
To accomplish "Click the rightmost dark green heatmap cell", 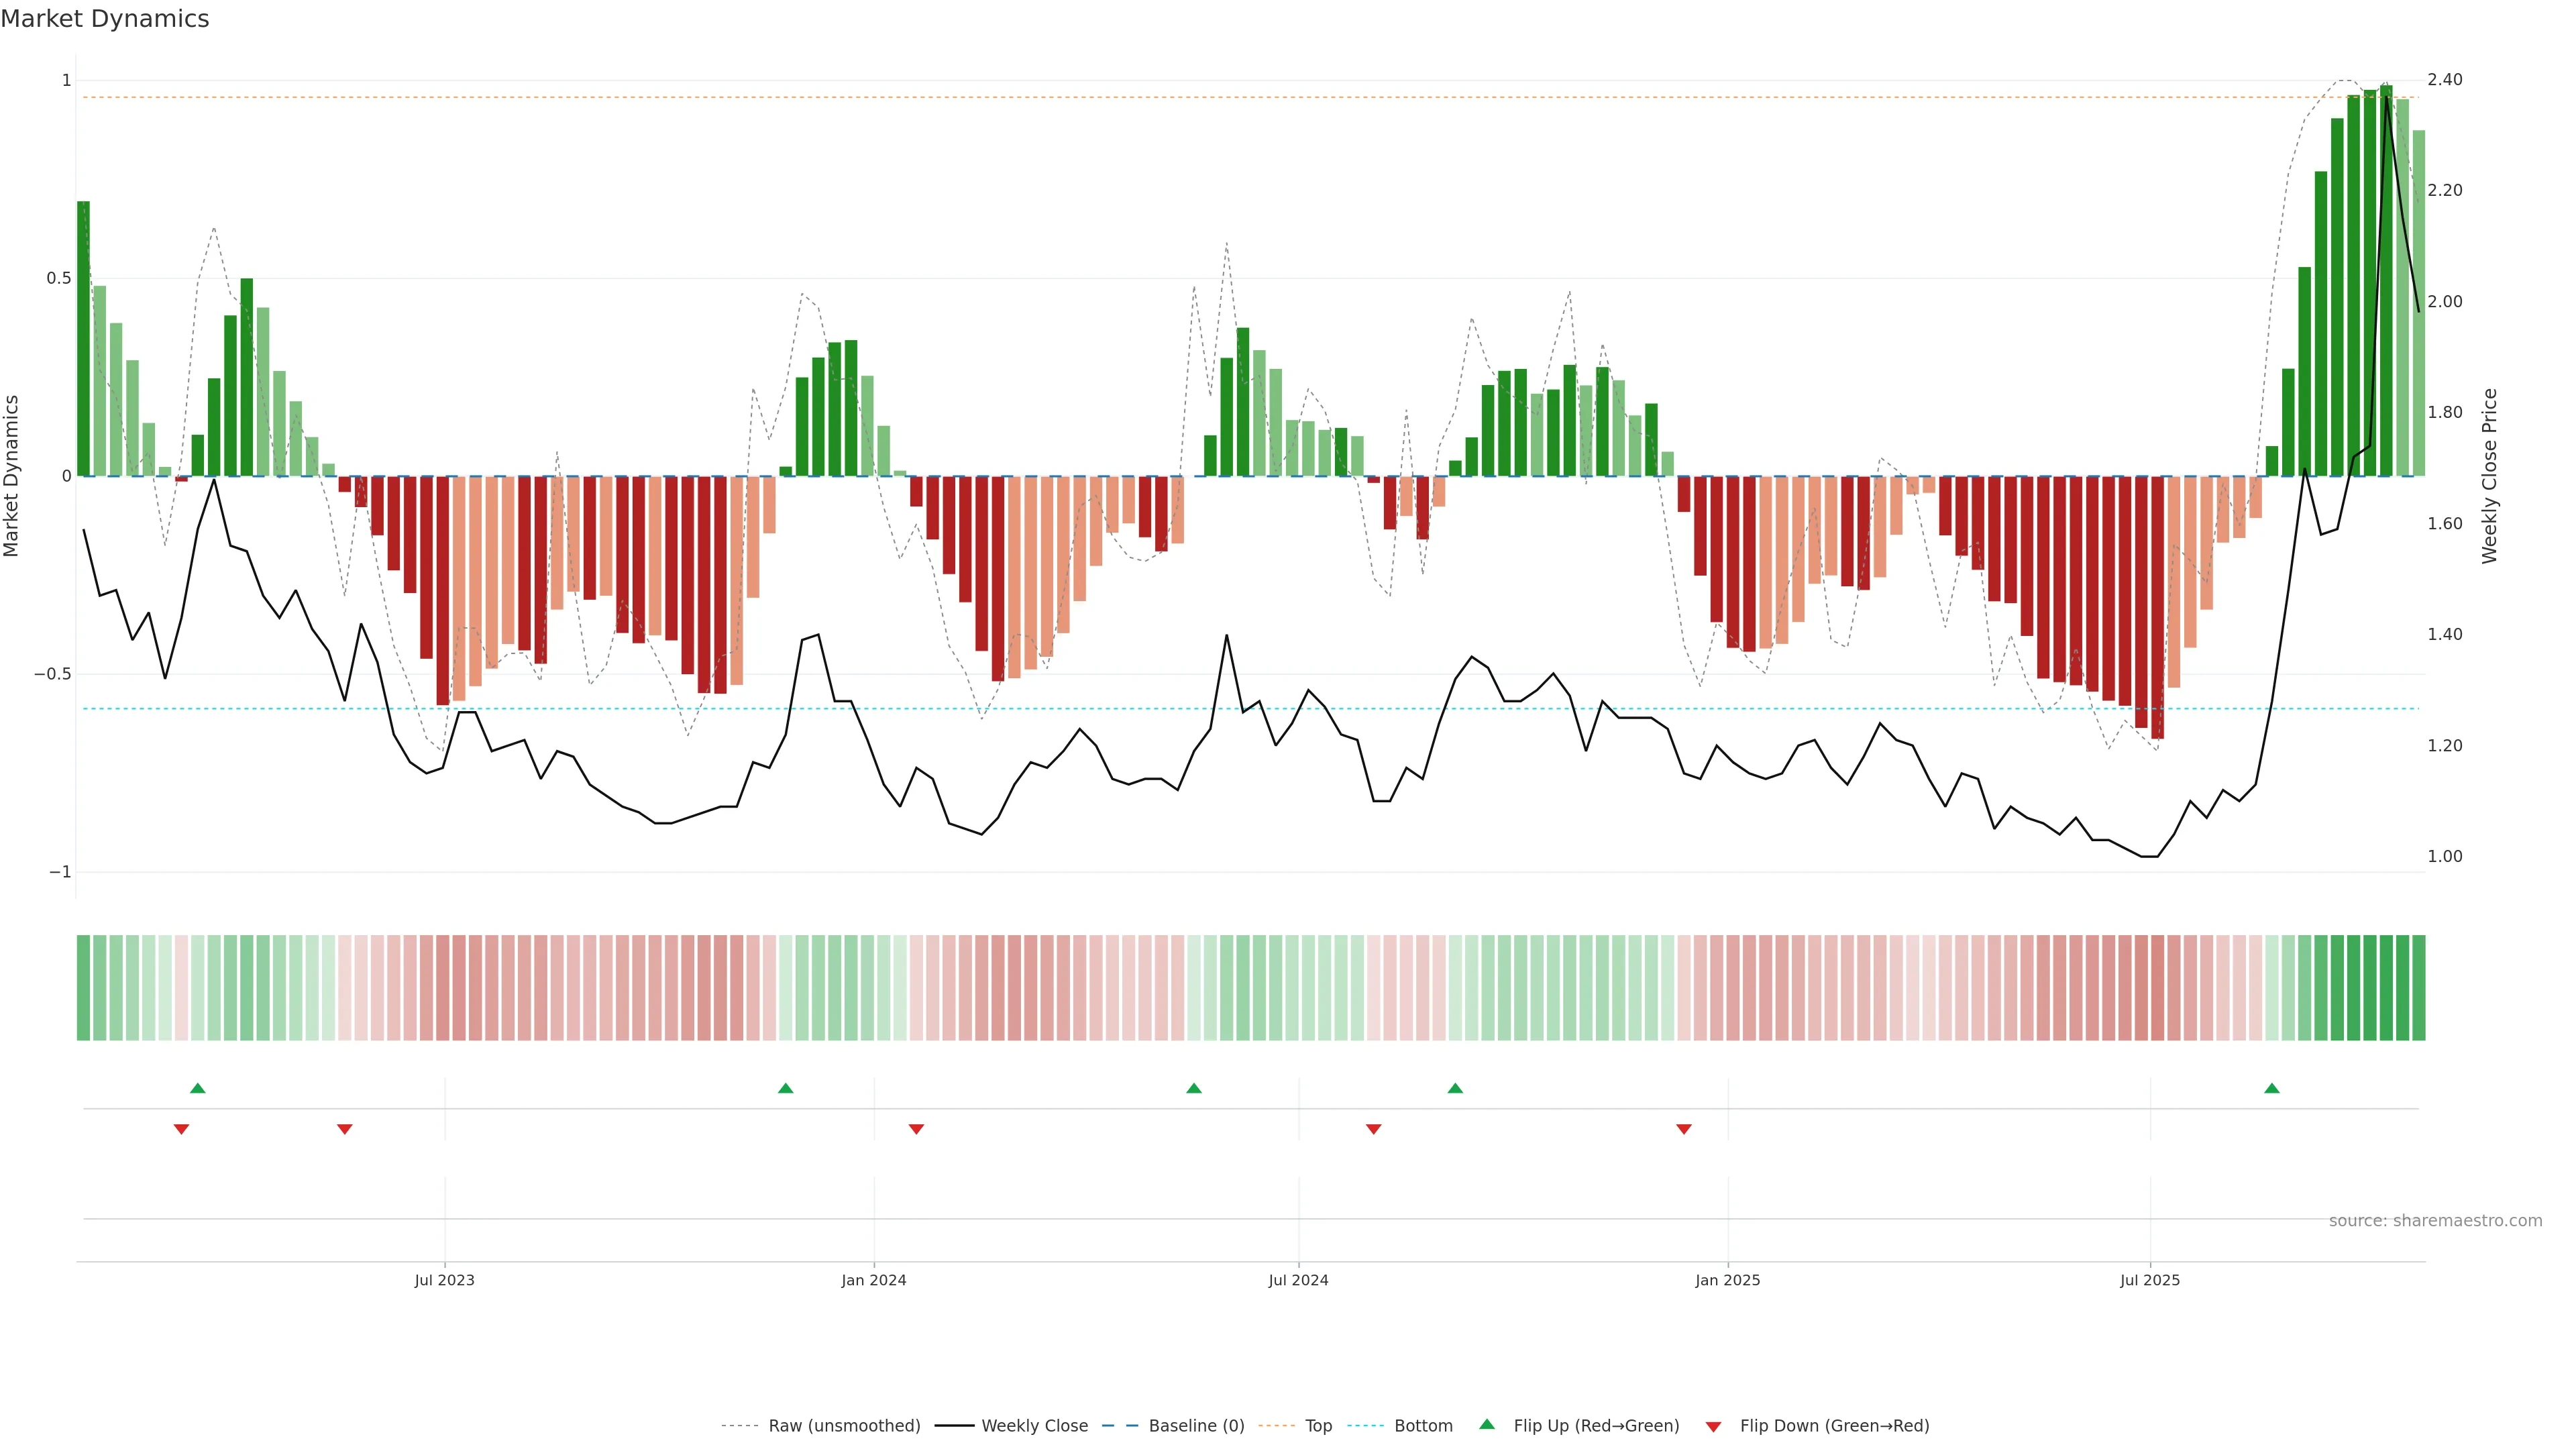I will (2418, 987).
